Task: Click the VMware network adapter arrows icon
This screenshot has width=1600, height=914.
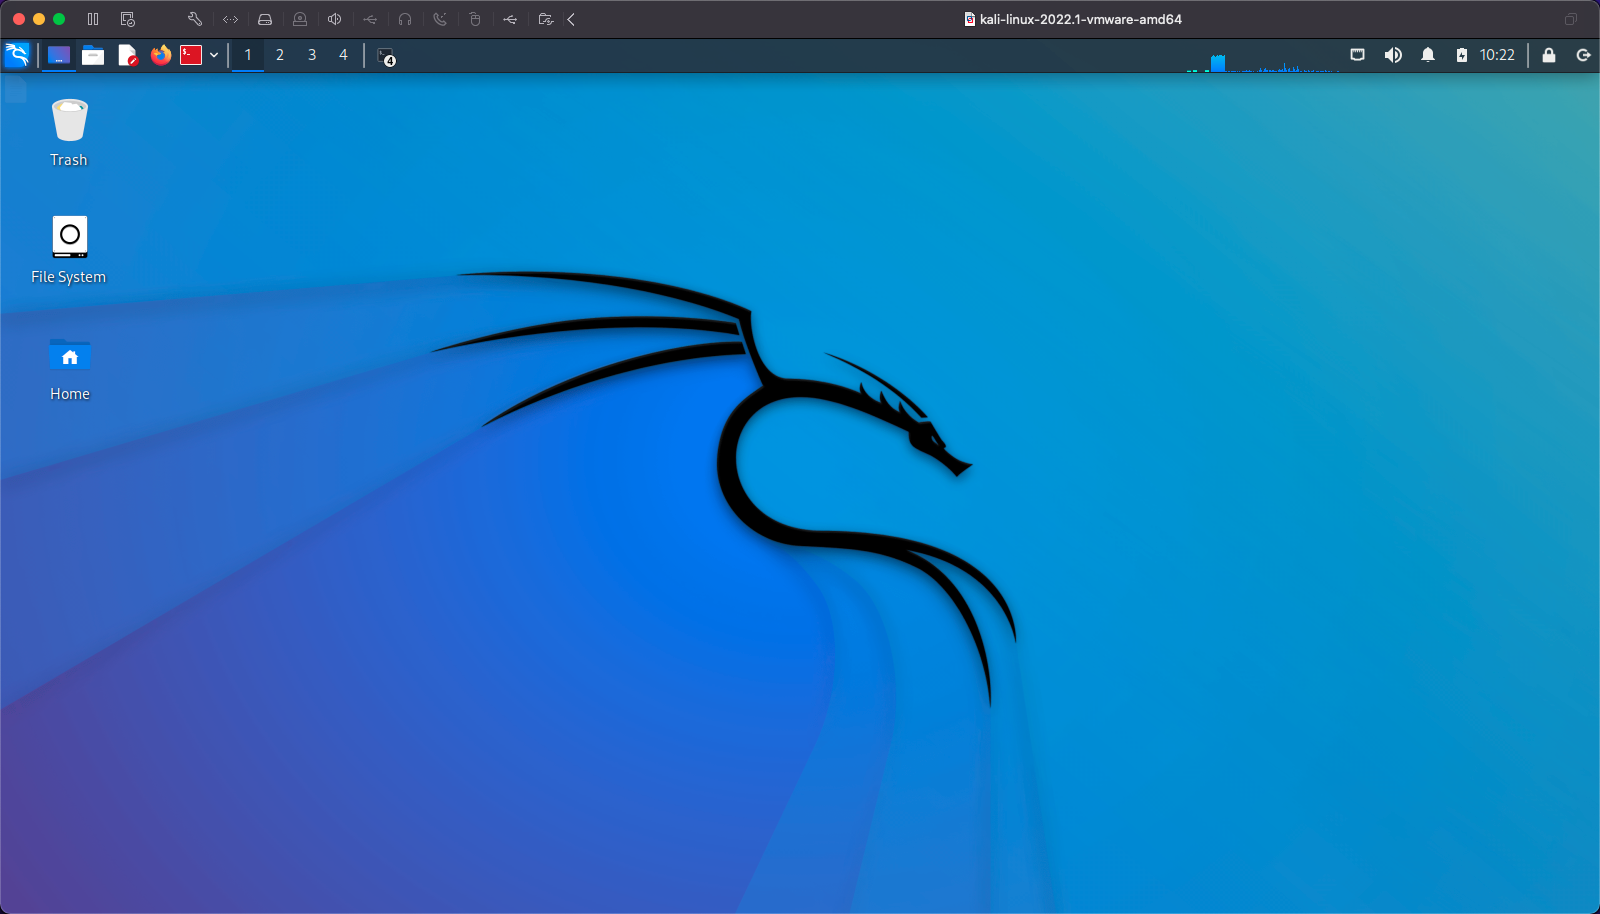Action: click(x=231, y=19)
